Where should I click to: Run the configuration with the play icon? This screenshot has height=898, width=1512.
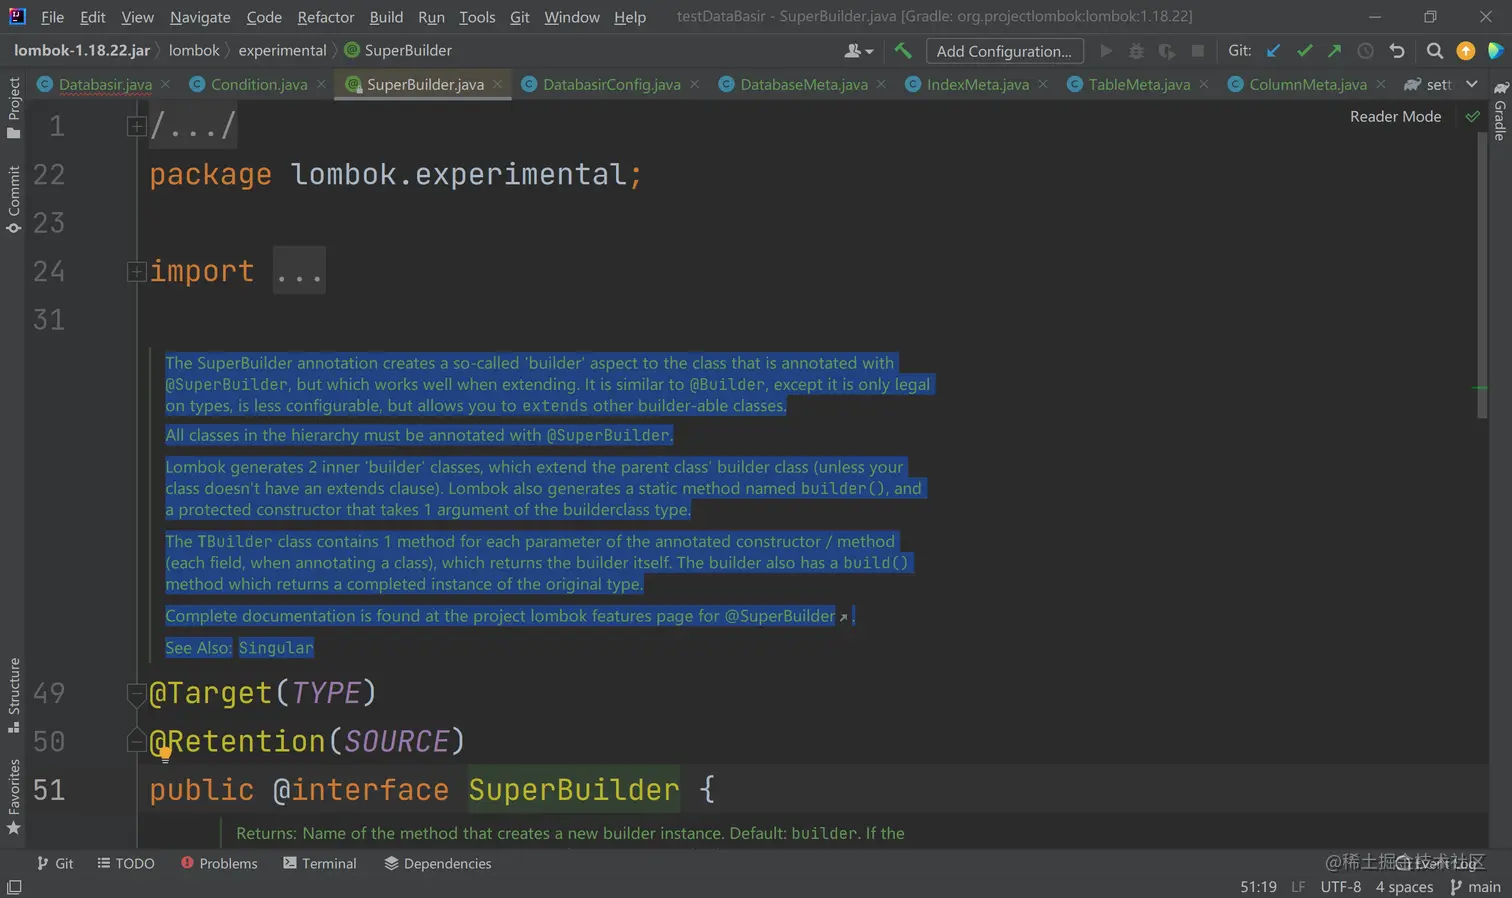coord(1106,51)
